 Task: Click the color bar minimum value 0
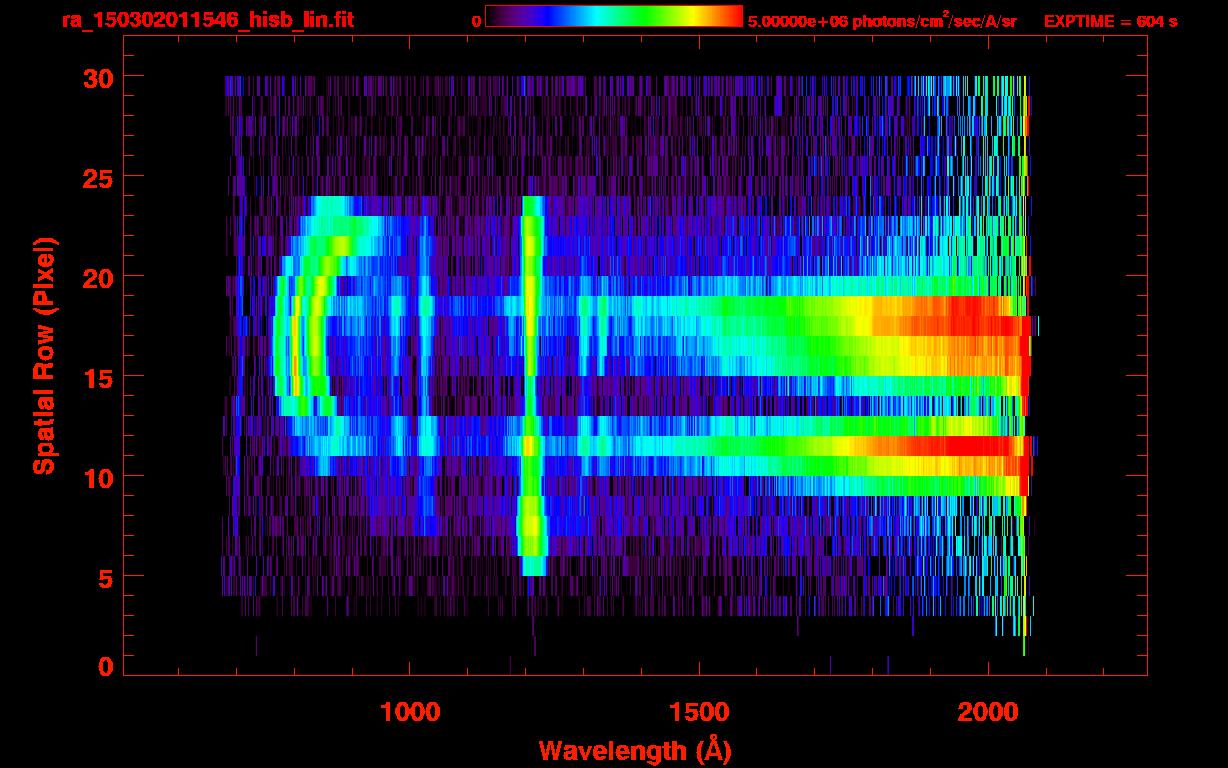[x=477, y=21]
